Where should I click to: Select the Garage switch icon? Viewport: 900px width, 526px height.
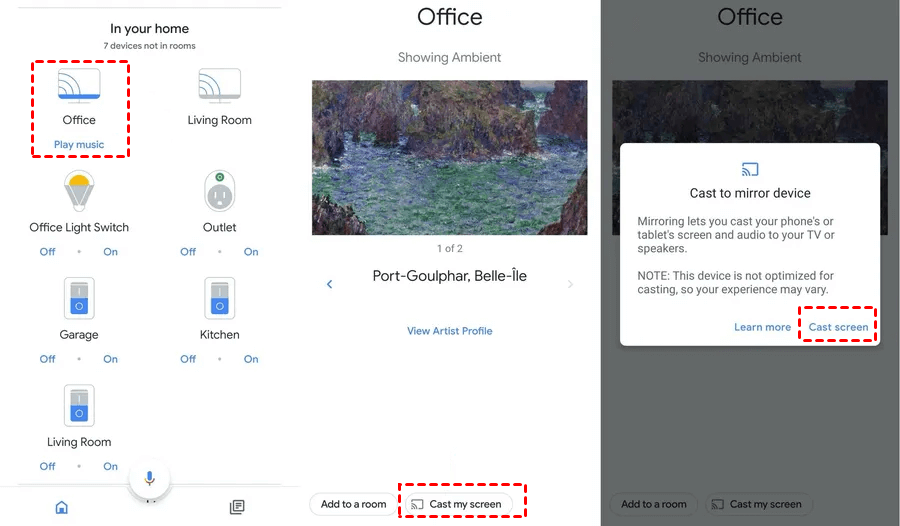[x=79, y=299]
